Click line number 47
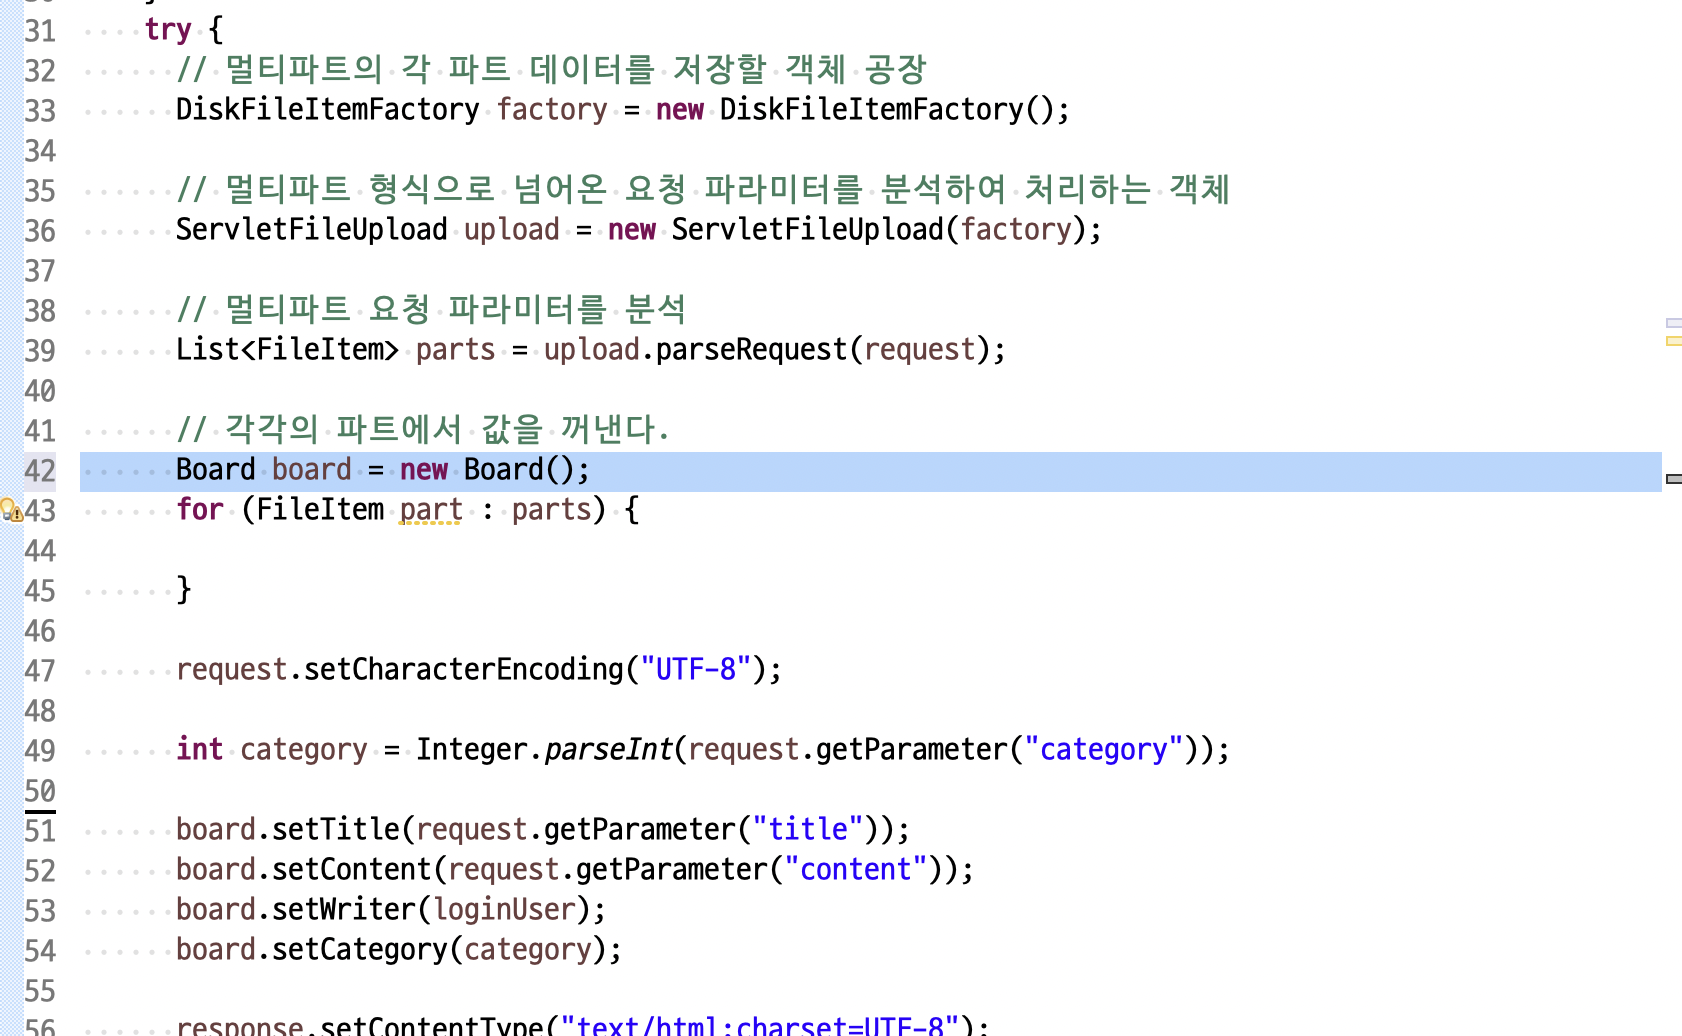This screenshot has width=1682, height=1036. pyautogui.click(x=40, y=671)
